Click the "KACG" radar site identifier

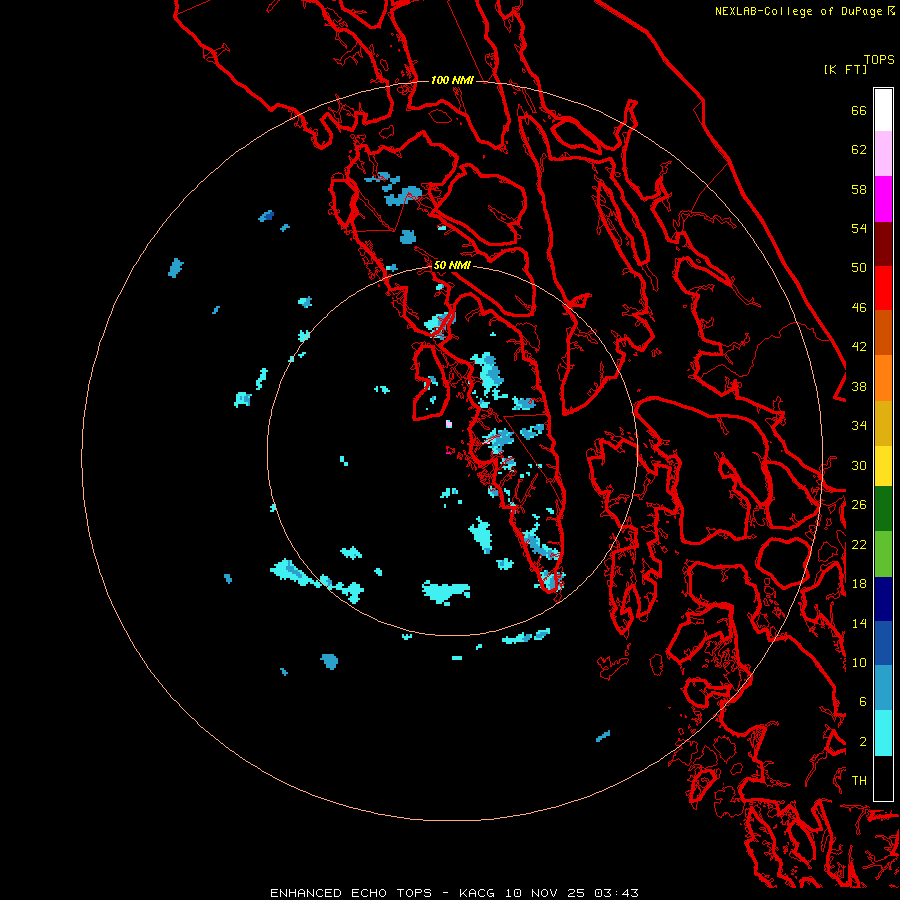476,893
